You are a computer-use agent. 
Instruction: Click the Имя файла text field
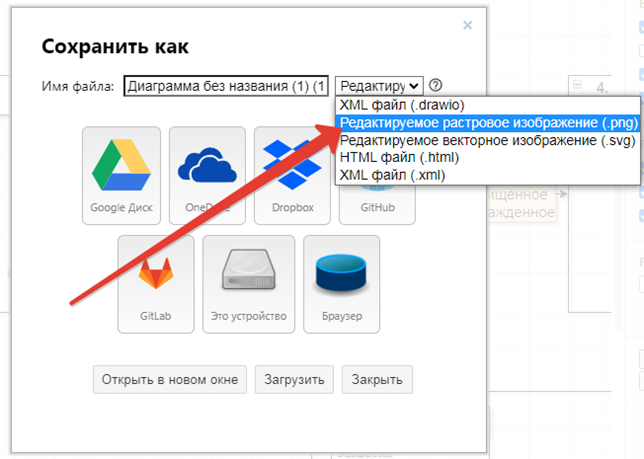click(226, 86)
